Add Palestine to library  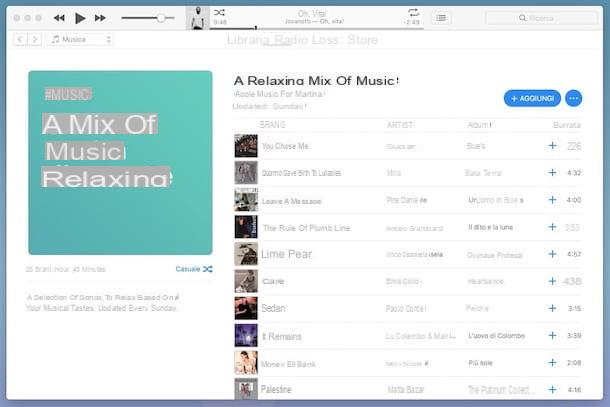point(552,389)
